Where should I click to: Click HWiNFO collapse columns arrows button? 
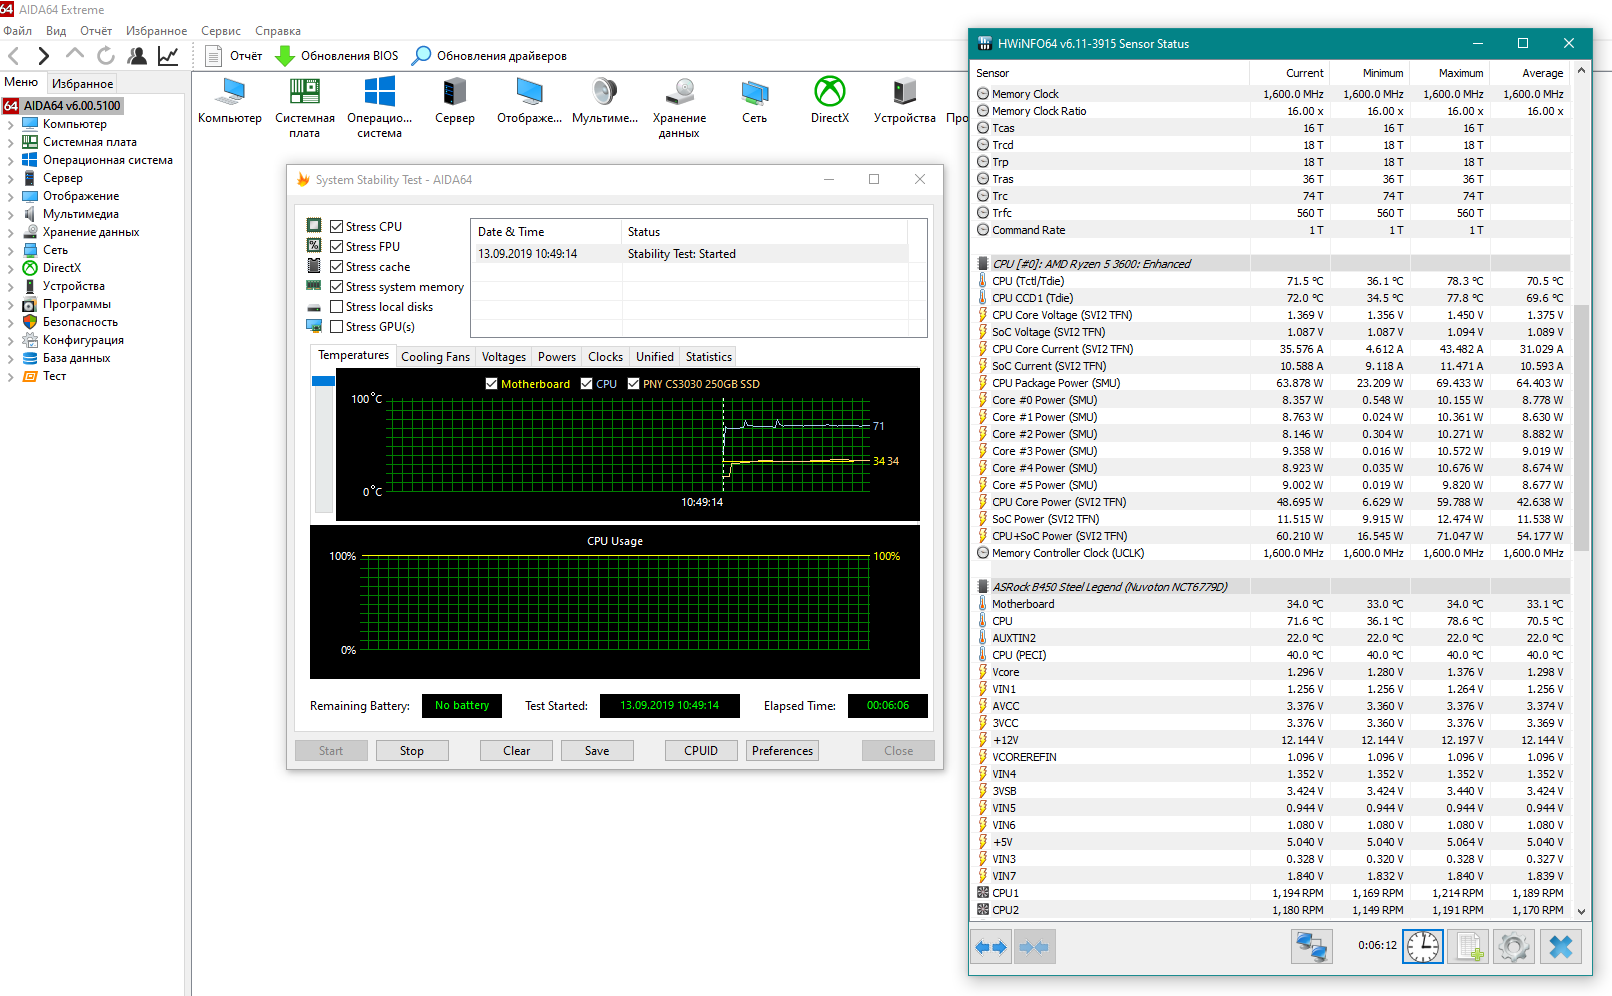pos(1035,946)
